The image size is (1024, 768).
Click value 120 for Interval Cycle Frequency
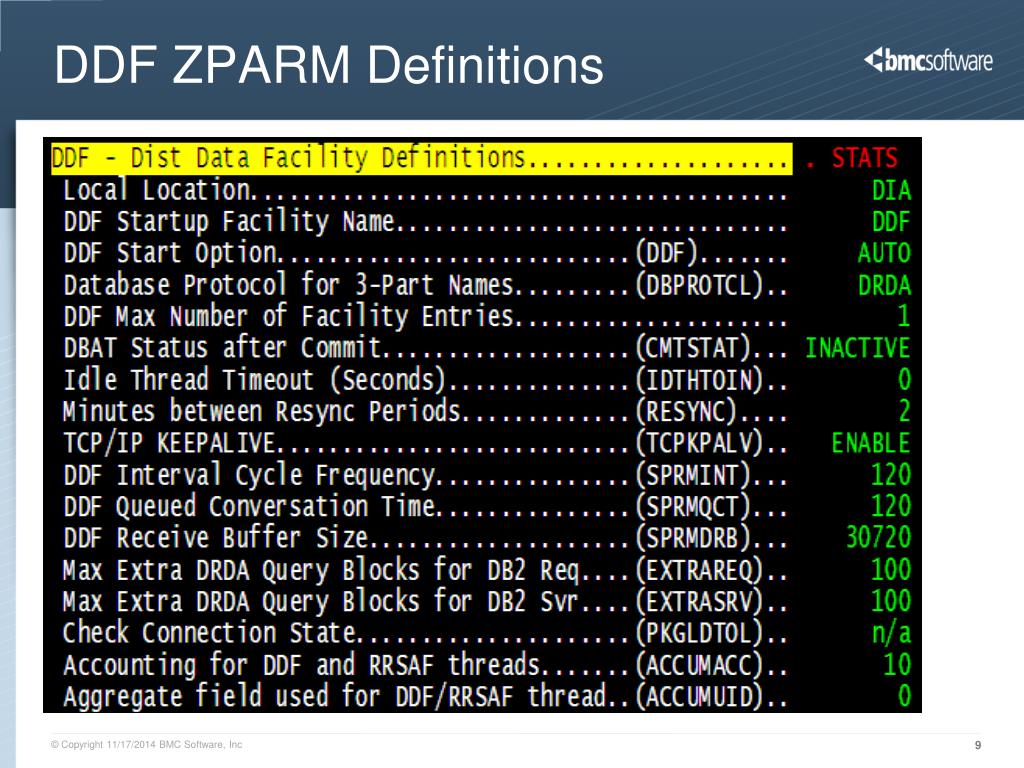pyautogui.click(x=891, y=474)
